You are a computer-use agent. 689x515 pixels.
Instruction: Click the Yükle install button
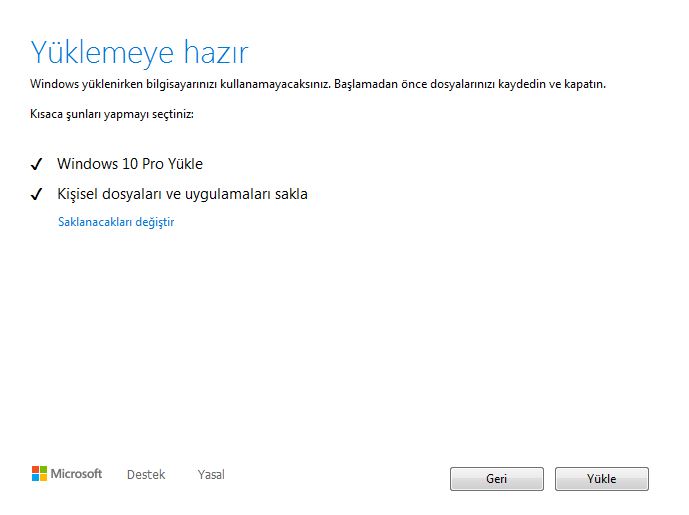click(x=602, y=479)
